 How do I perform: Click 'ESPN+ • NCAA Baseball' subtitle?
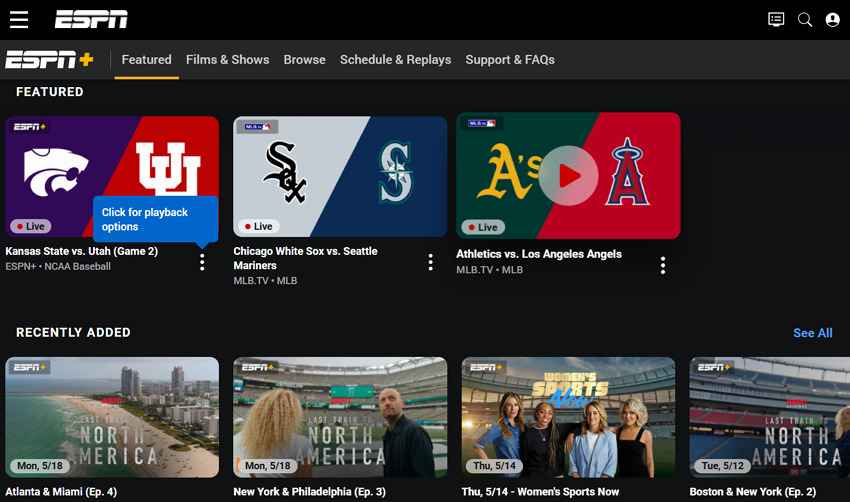58,266
